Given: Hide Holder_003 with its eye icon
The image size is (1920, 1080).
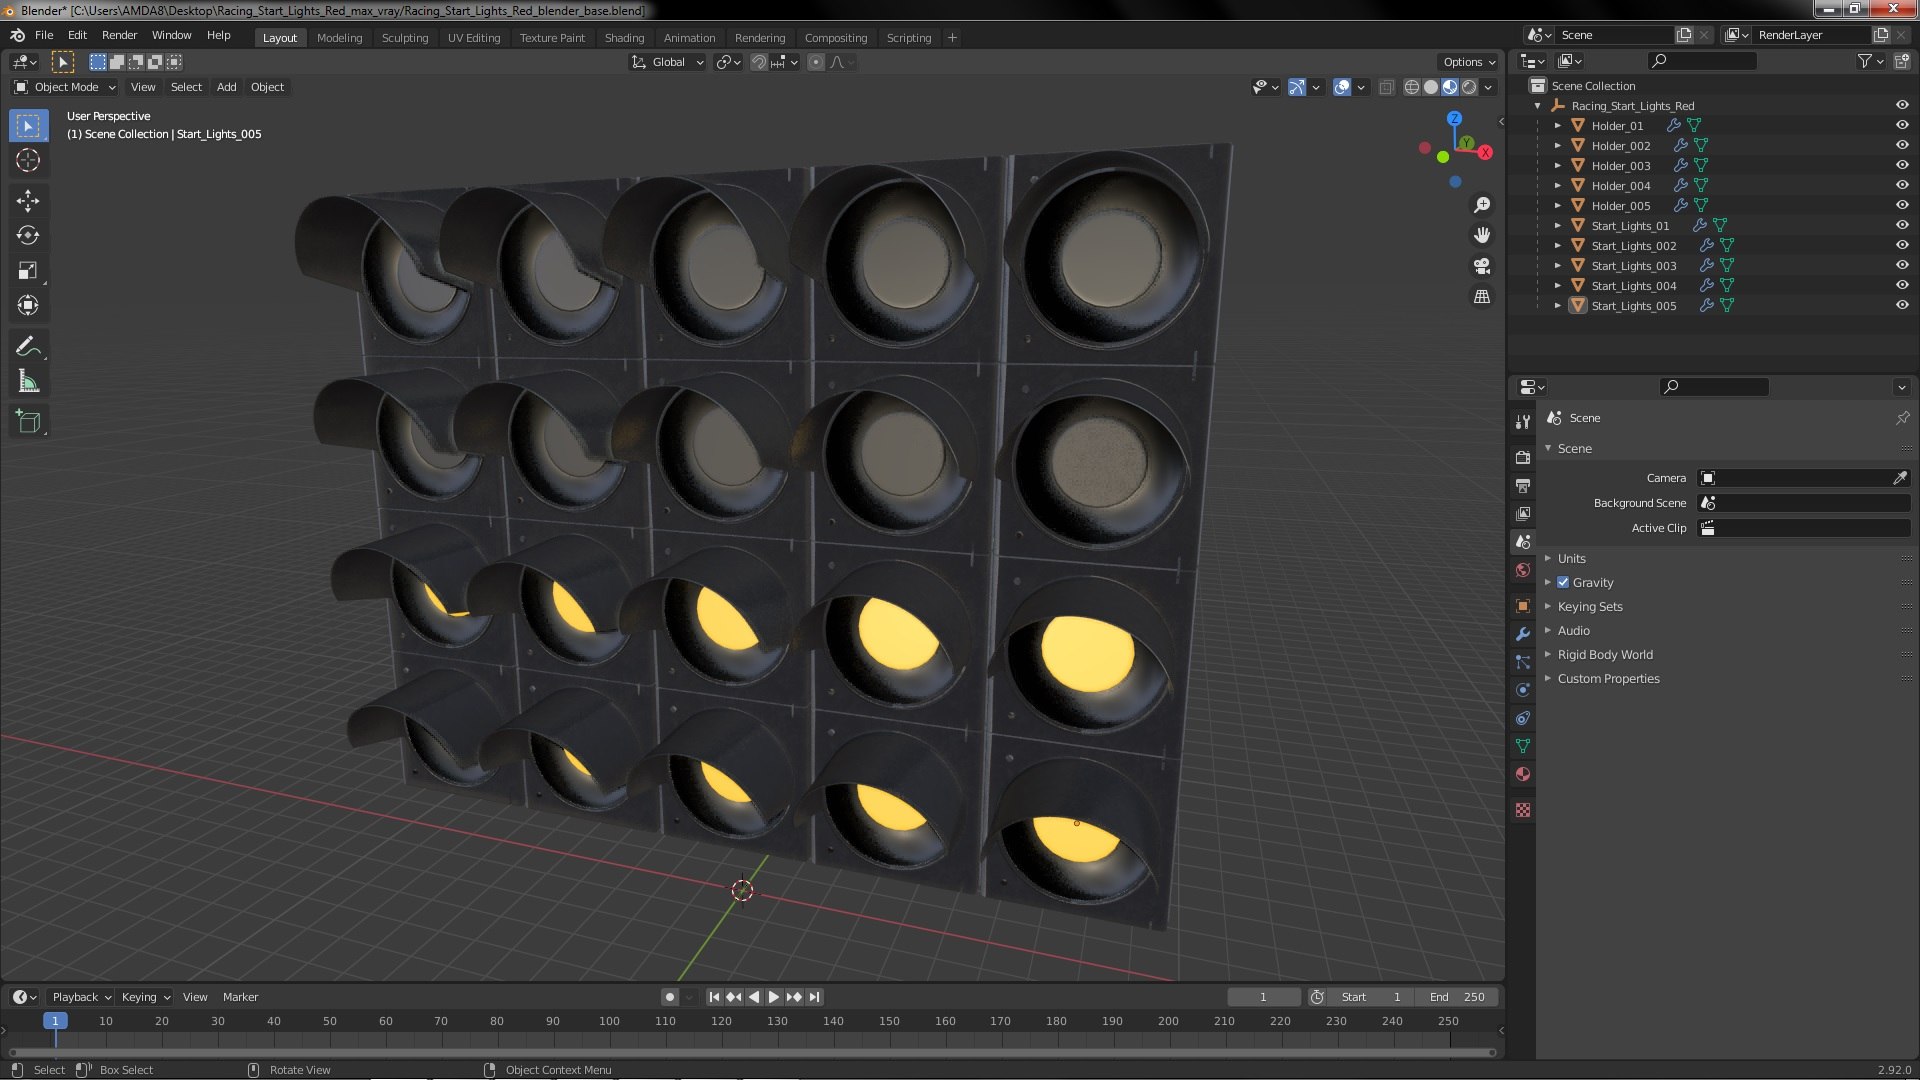Looking at the screenshot, I should 1901,165.
